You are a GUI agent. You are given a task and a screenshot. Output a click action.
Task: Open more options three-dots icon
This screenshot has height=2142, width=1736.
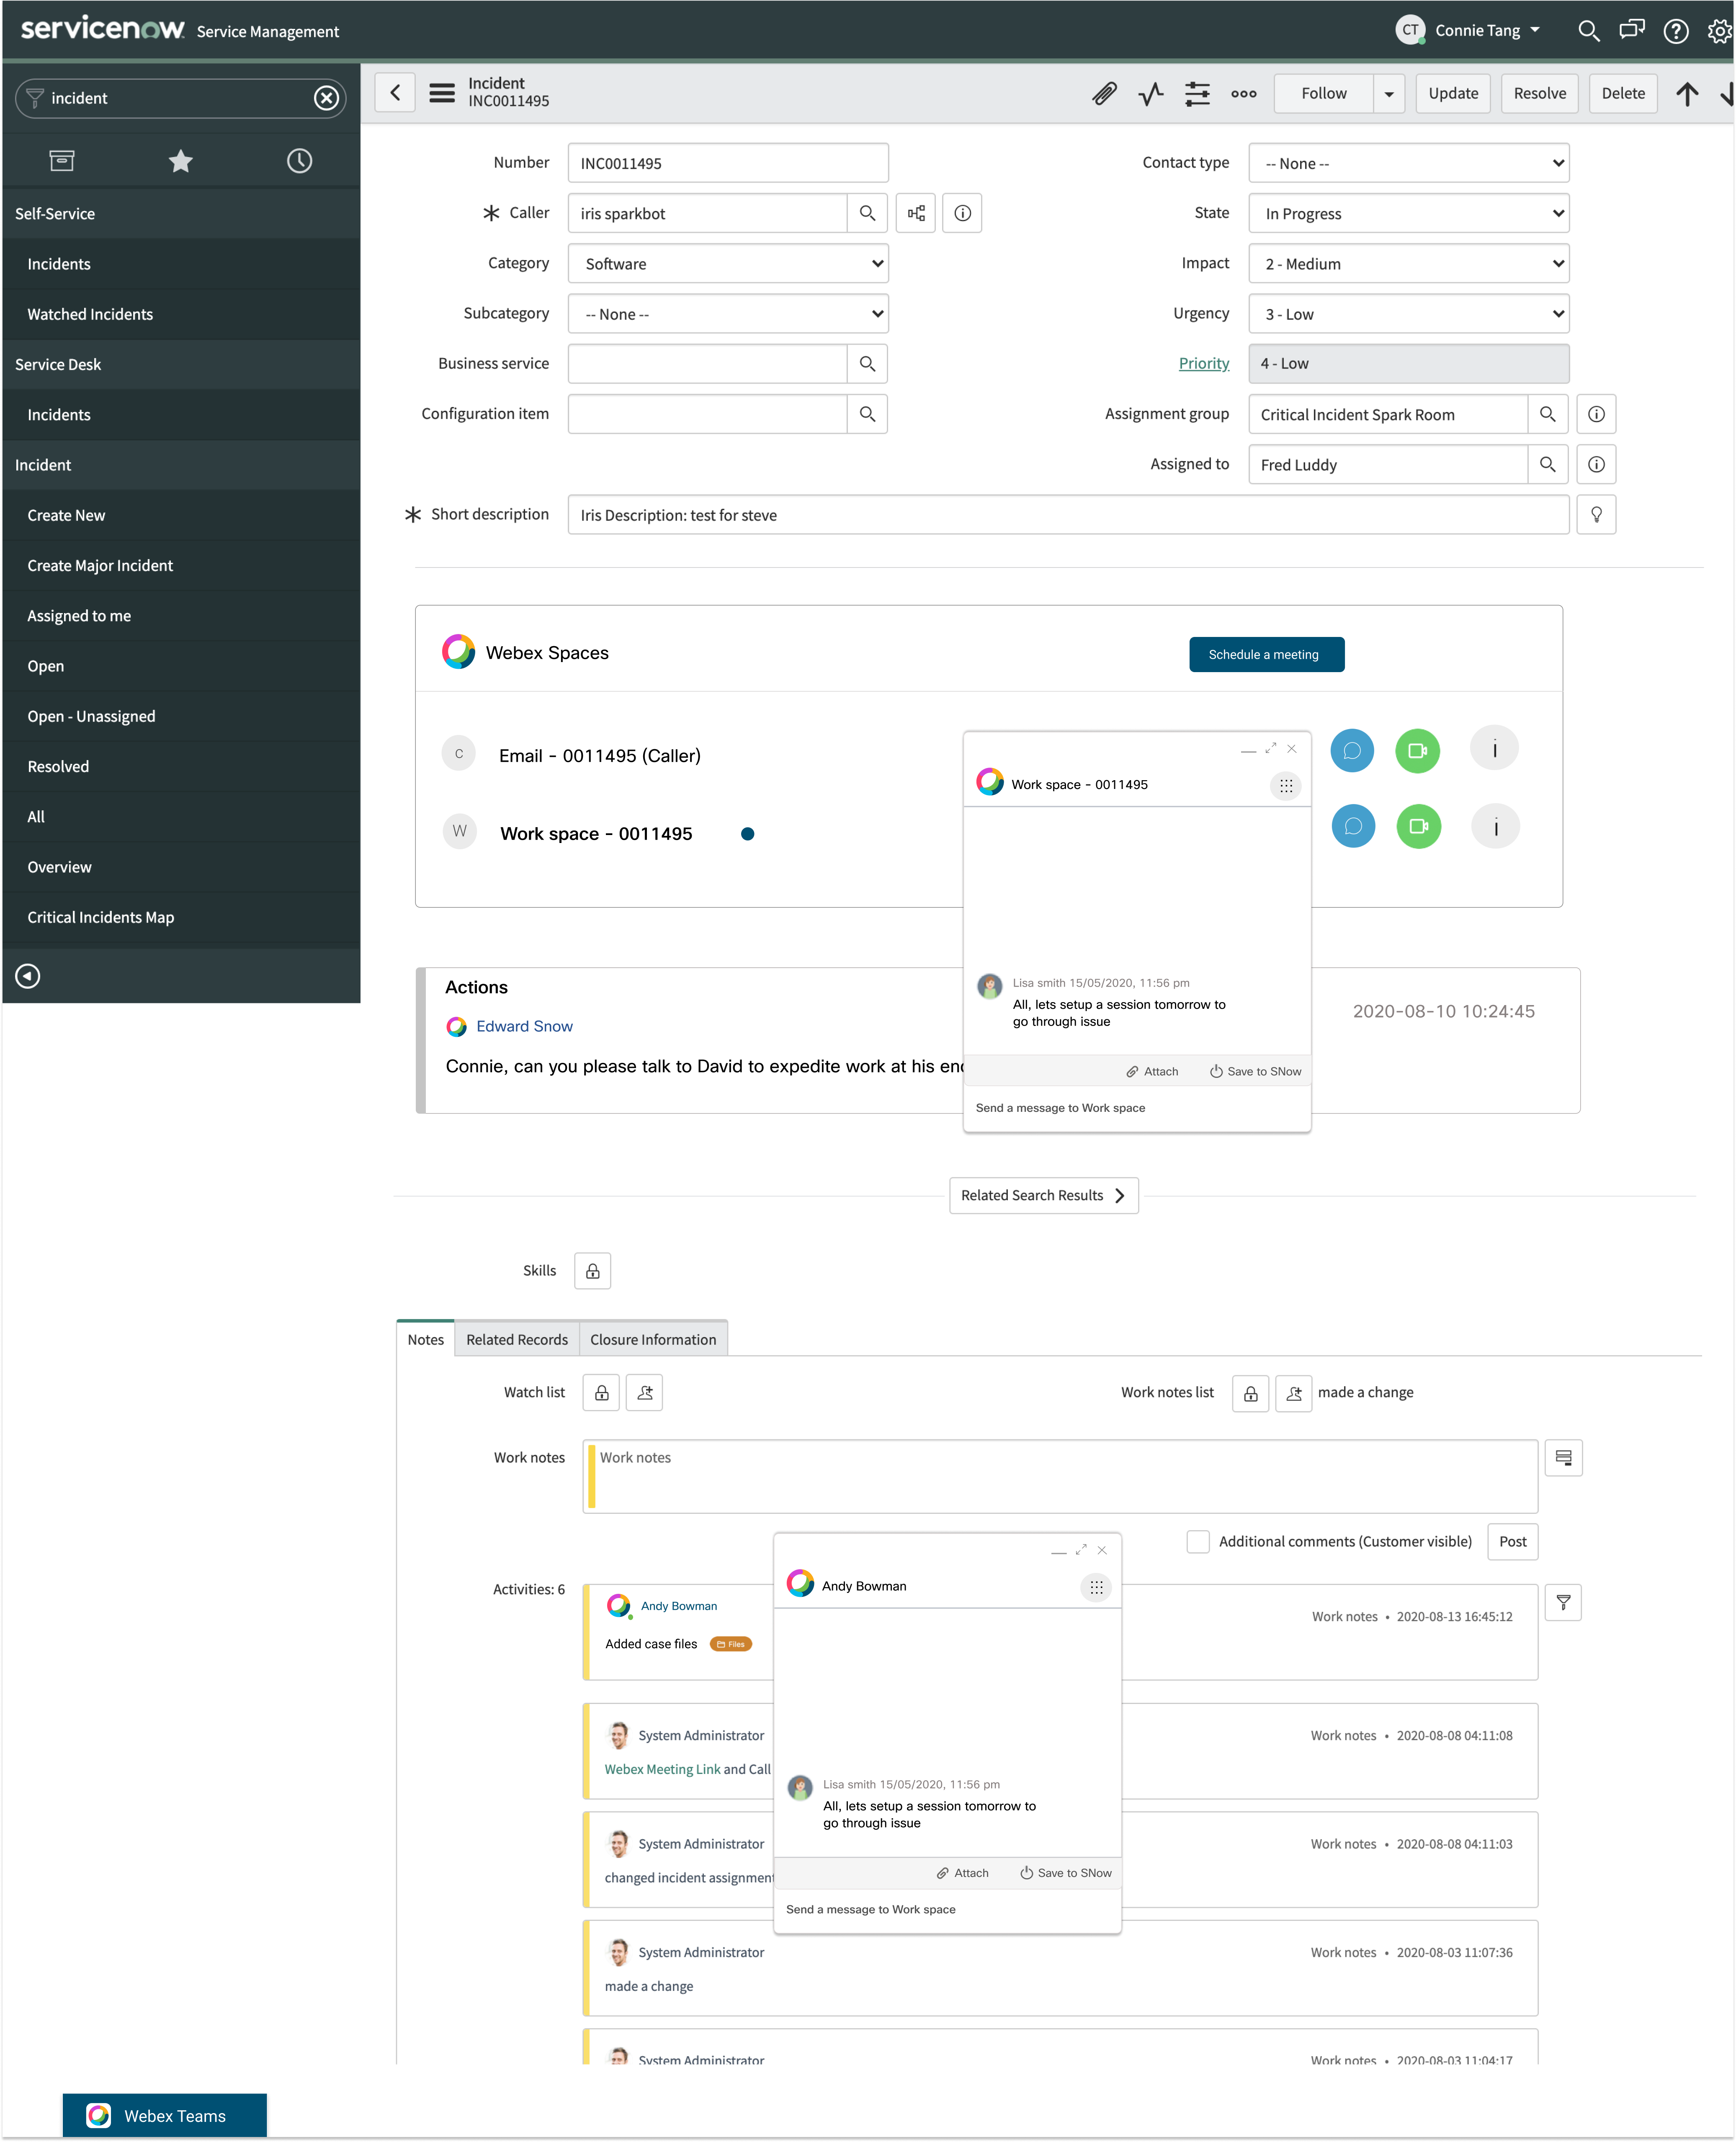[x=1243, y=94]
